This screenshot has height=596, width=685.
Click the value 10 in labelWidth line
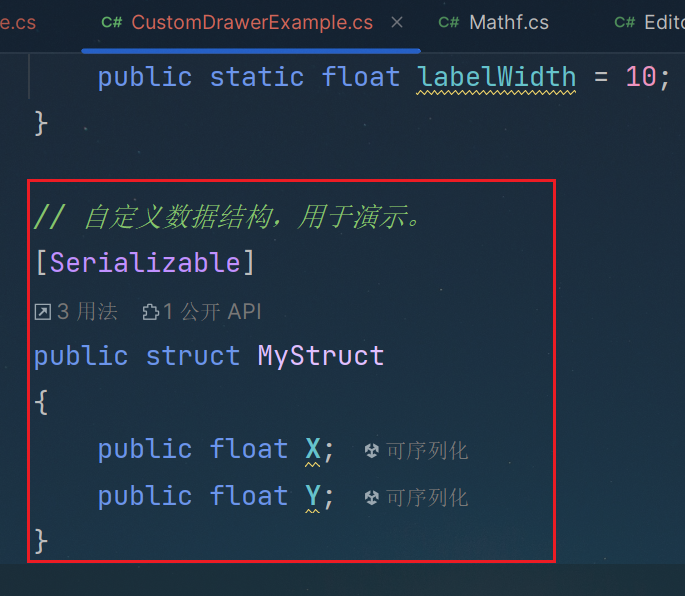coord(641,77)
